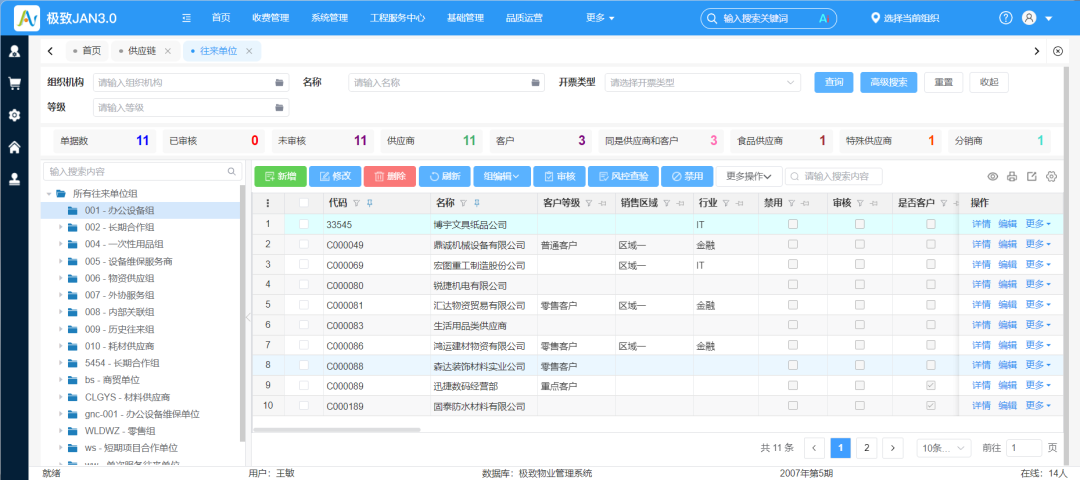This screenshot has height=480, width=1080.
Task: Click the 输入搜索关键词 global search field
Action: pyautogui.click(x=768, y=19)
